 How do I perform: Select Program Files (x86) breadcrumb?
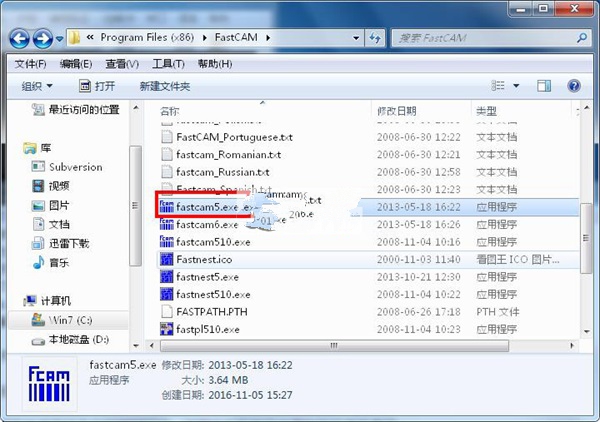point(147,37)
